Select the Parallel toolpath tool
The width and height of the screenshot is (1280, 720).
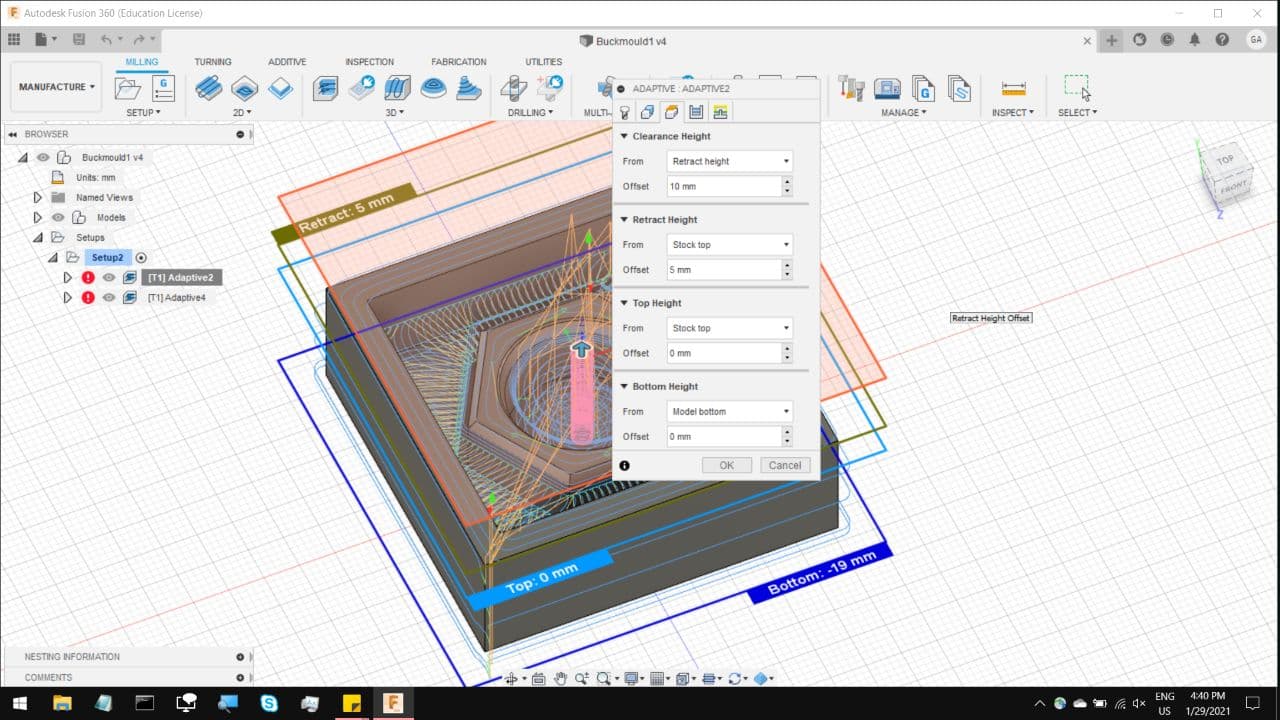click(x=397, y=88)
